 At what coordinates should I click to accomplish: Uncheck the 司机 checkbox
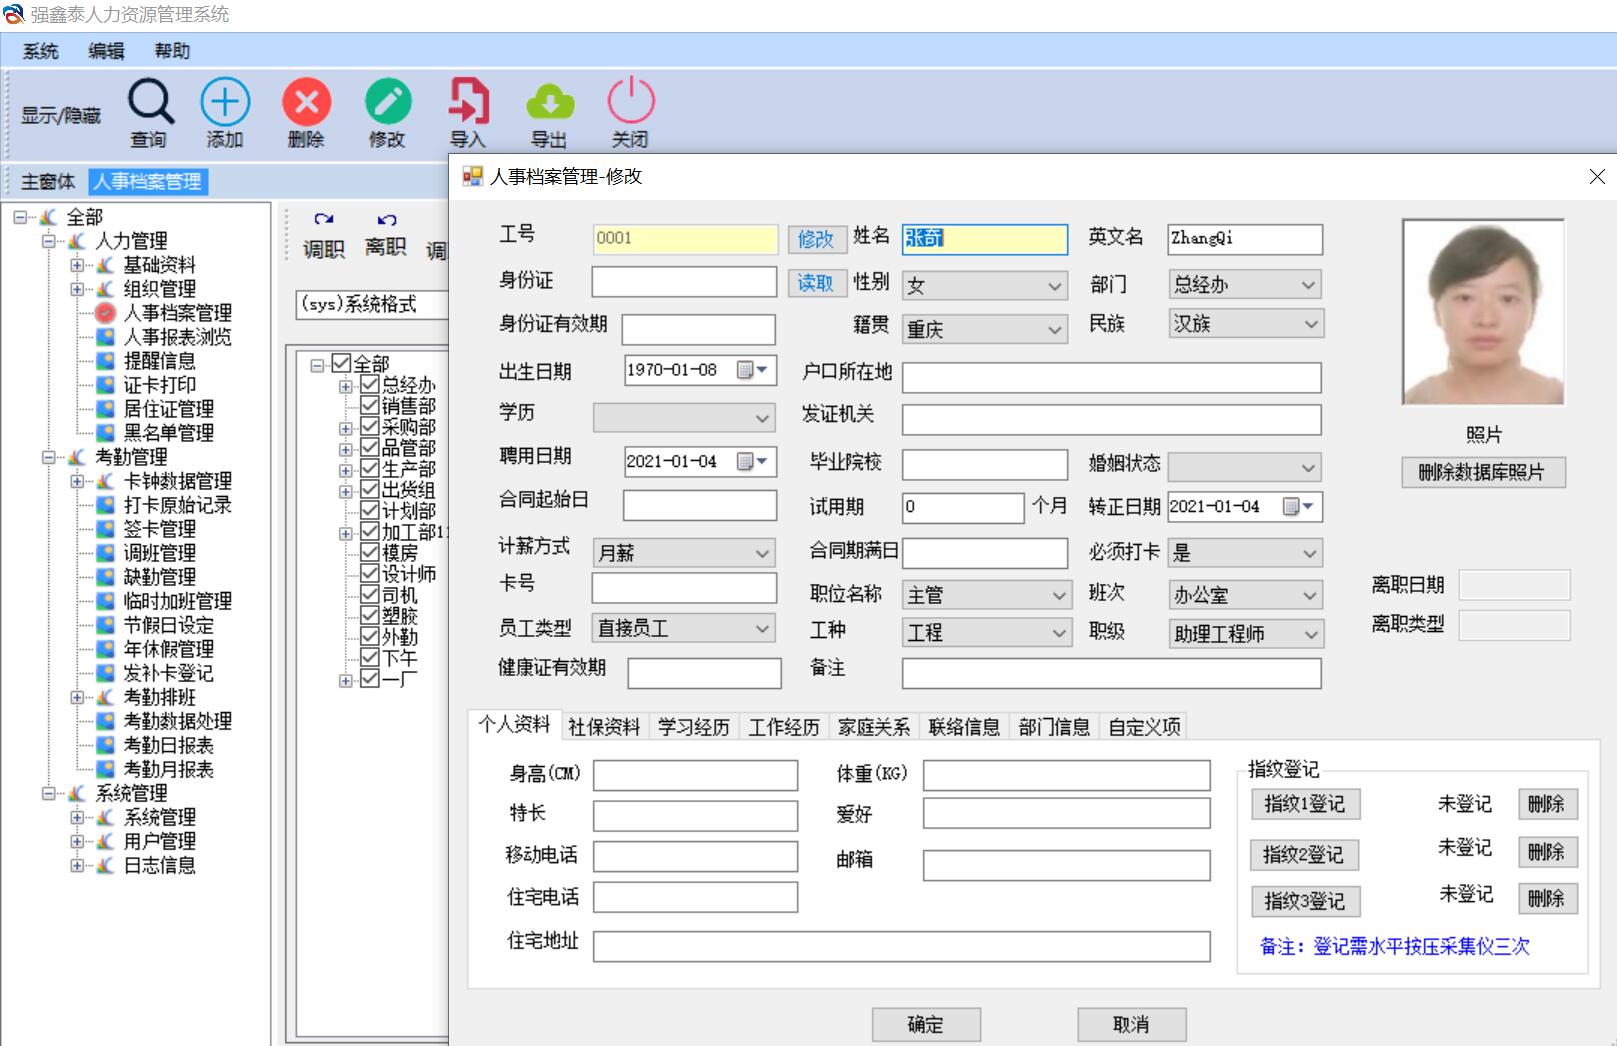point(368,595)
